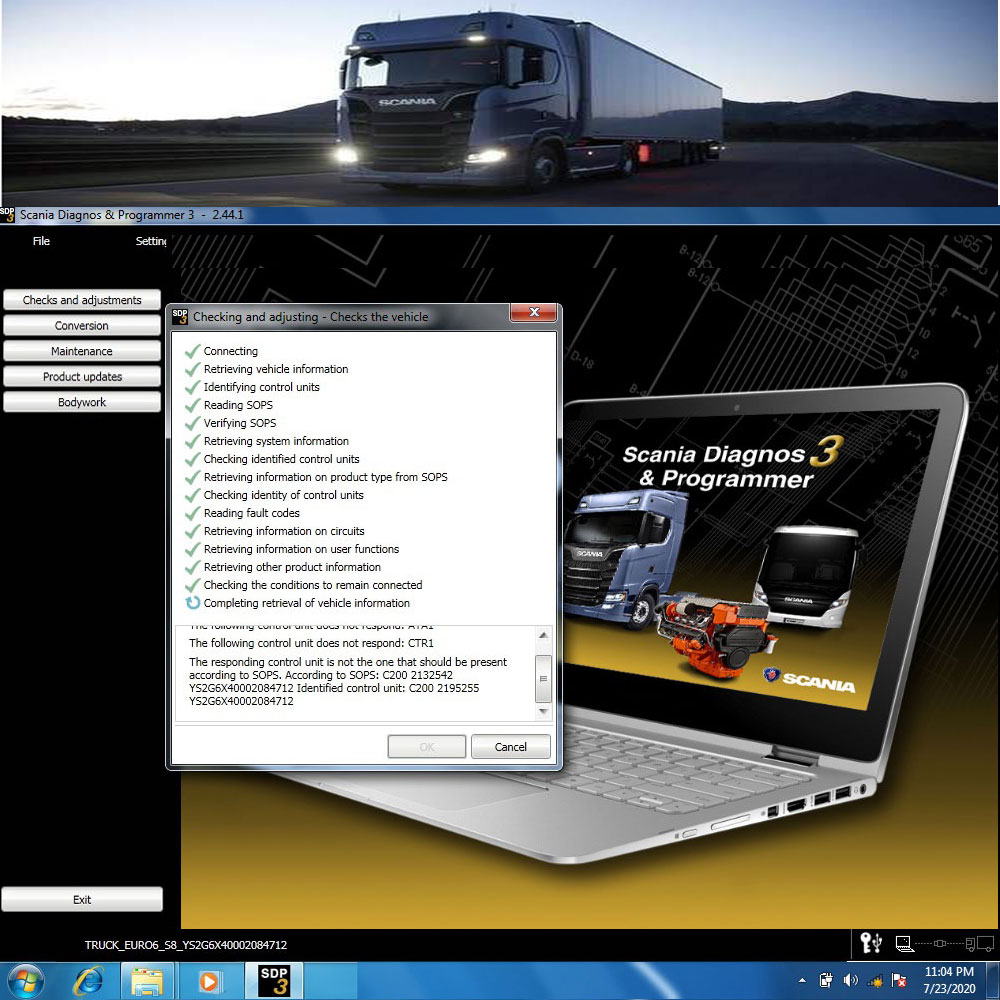Select Checks and adjustments
This screenshot has height=1000, width=1000.
[82, 299]
